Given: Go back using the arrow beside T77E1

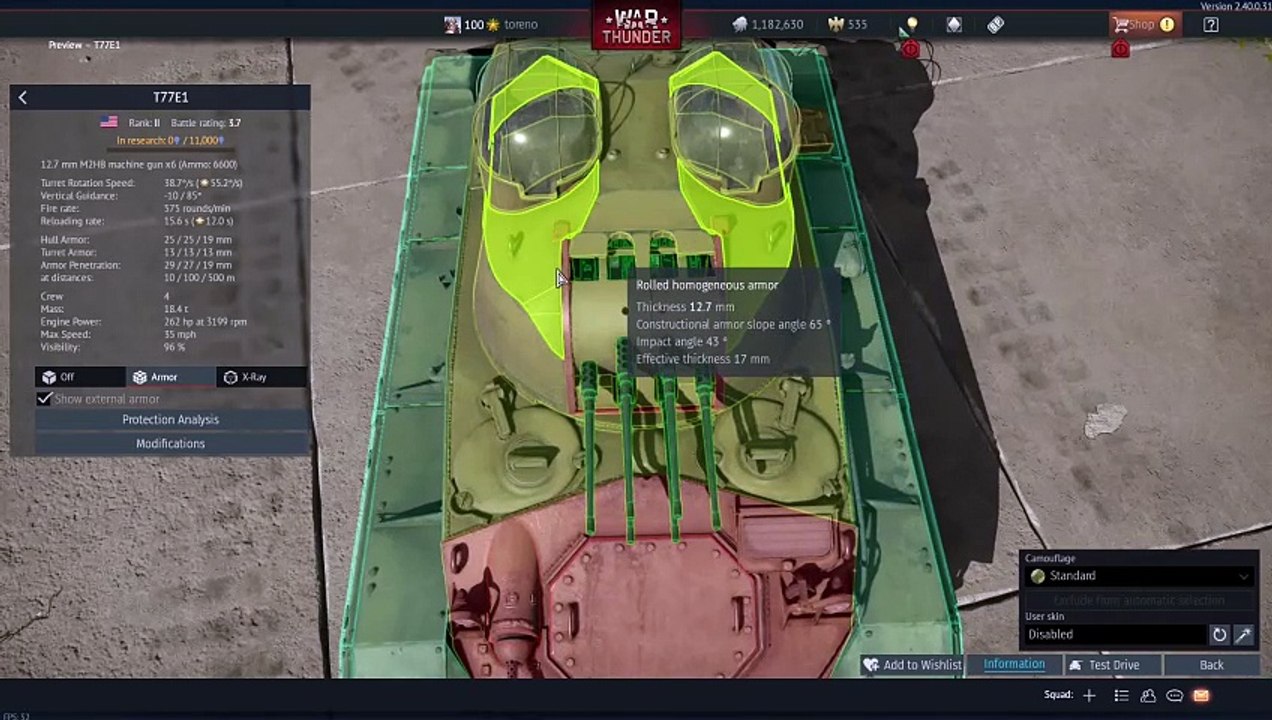Looking at the screenshot, I should coord(22,97).
